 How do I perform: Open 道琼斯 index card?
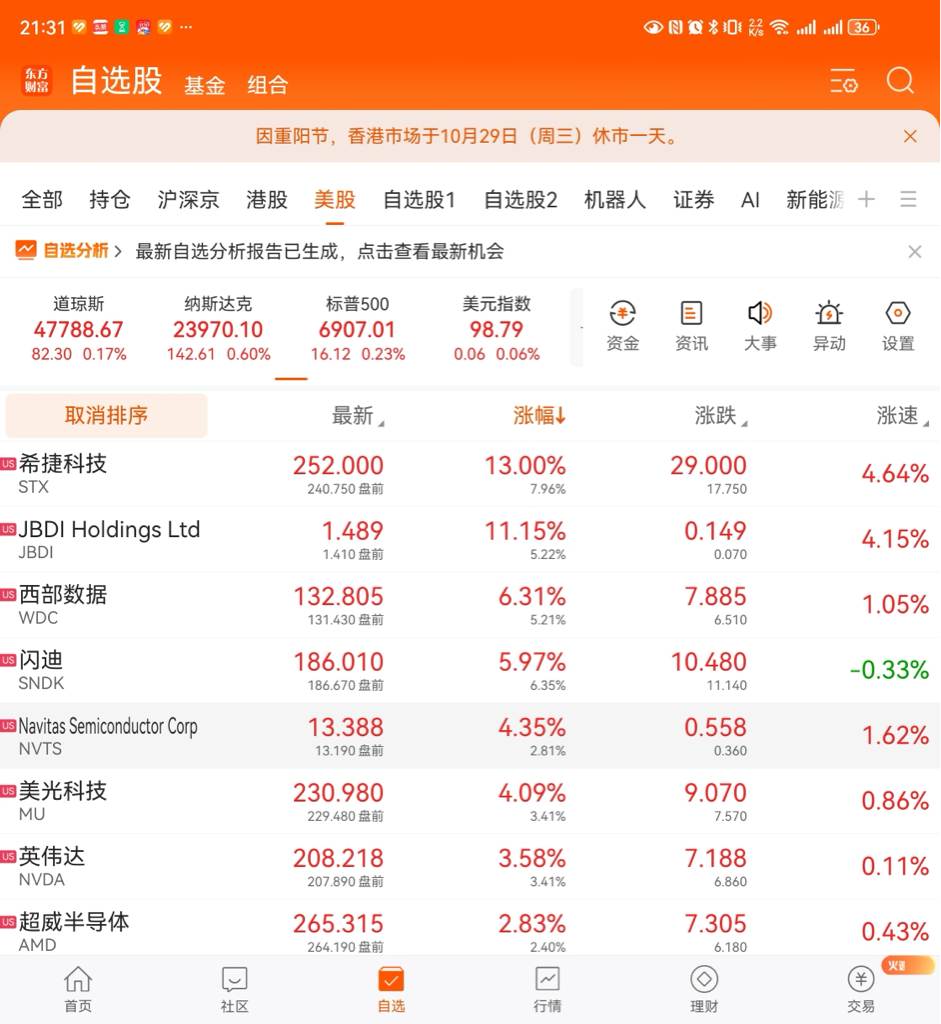[78, 328]
